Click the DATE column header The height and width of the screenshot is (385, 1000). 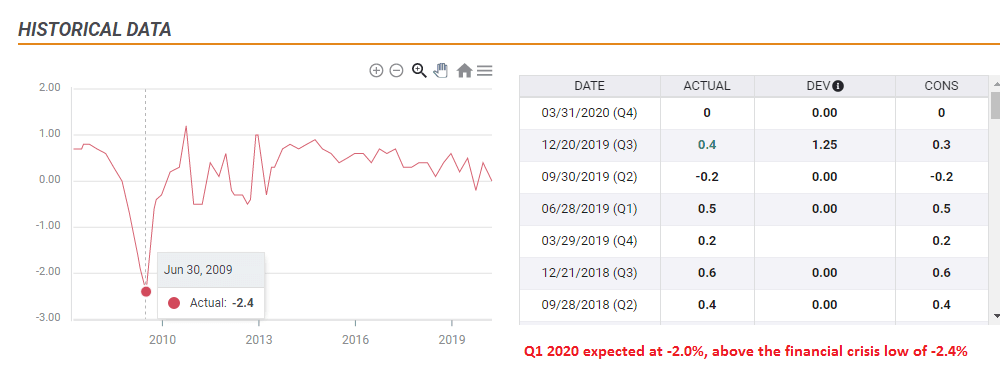coord(589,85)
